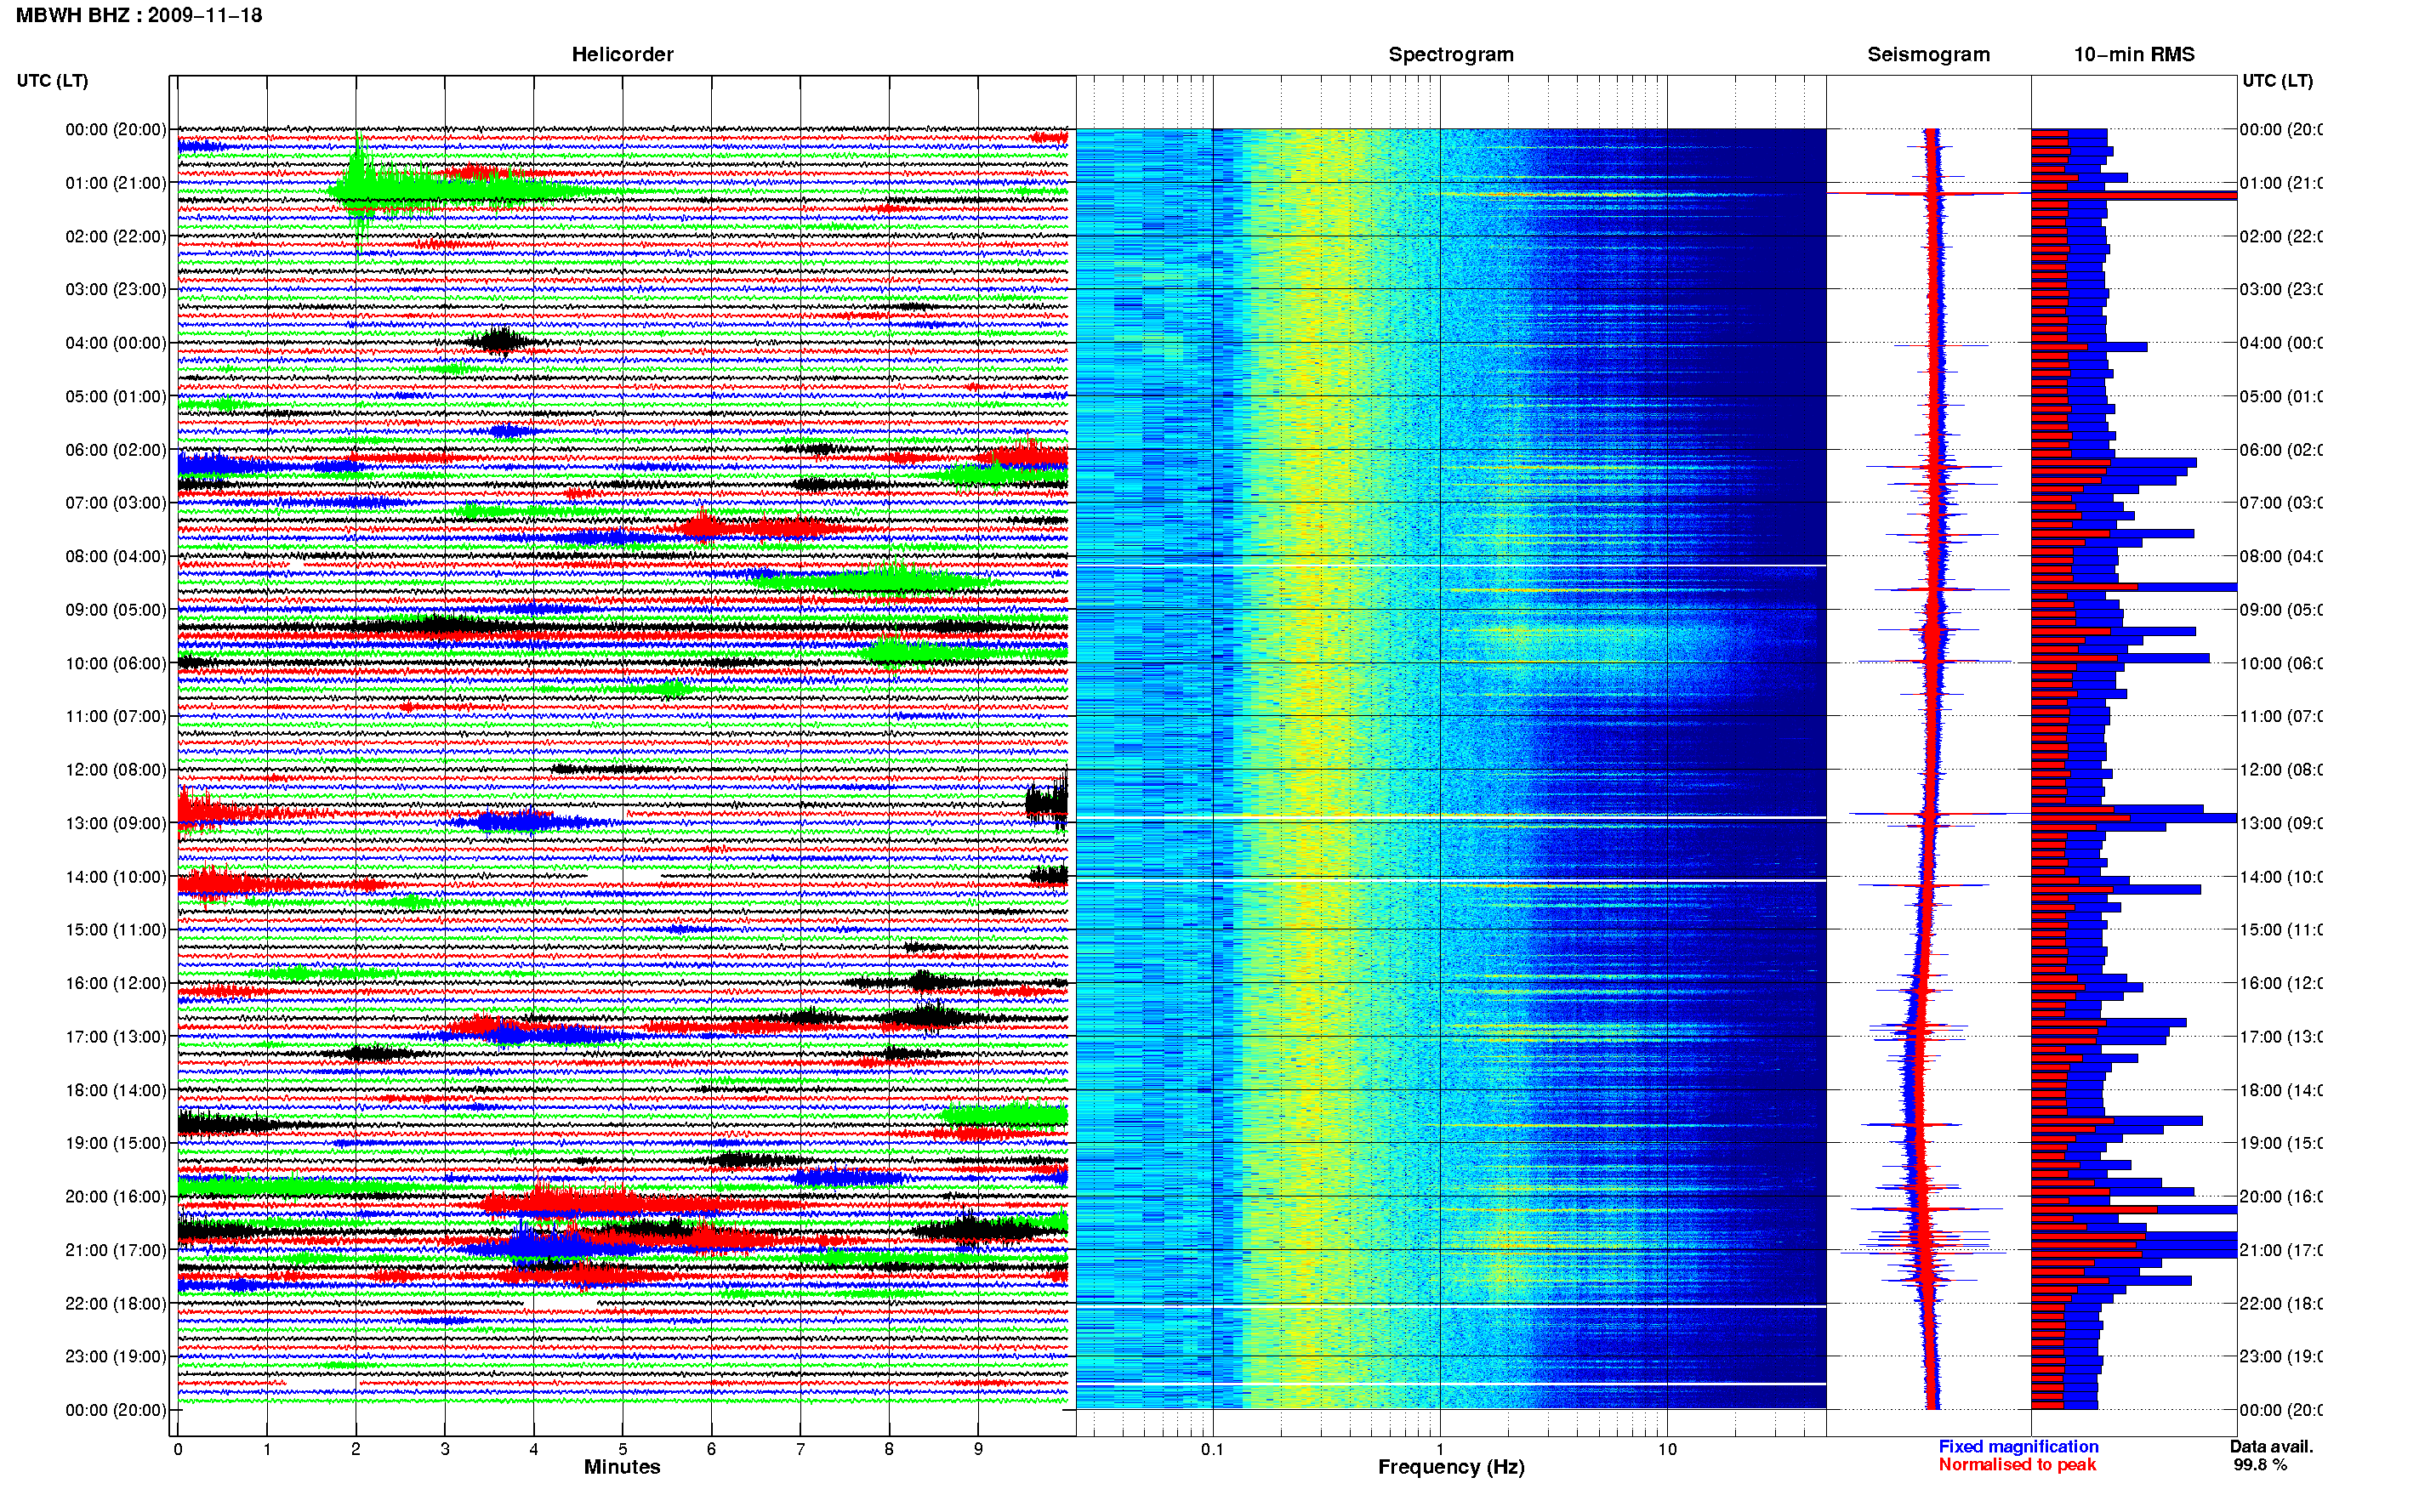Image resolution: width=2419 pixels, height=1512 pixels.
Task: Click the top-left 00:00 (20:00) time label
Action: pos(116,129)
